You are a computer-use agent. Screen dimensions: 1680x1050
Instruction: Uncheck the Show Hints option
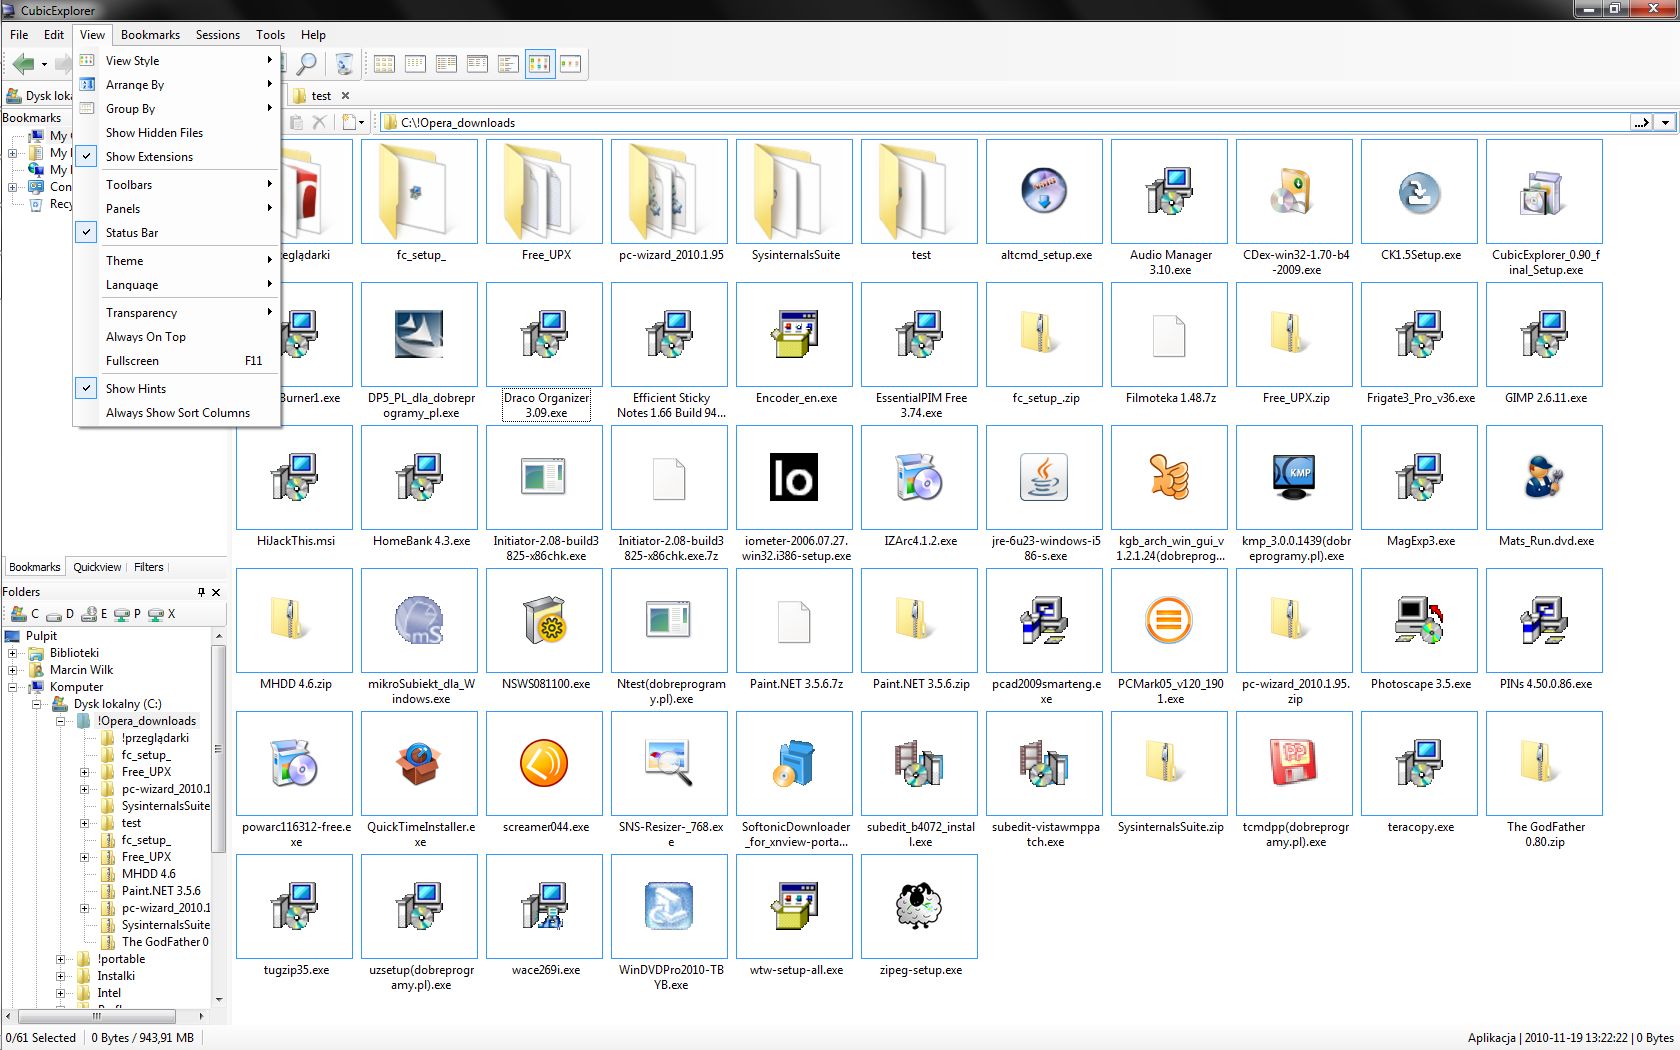(x=176, y=389)
